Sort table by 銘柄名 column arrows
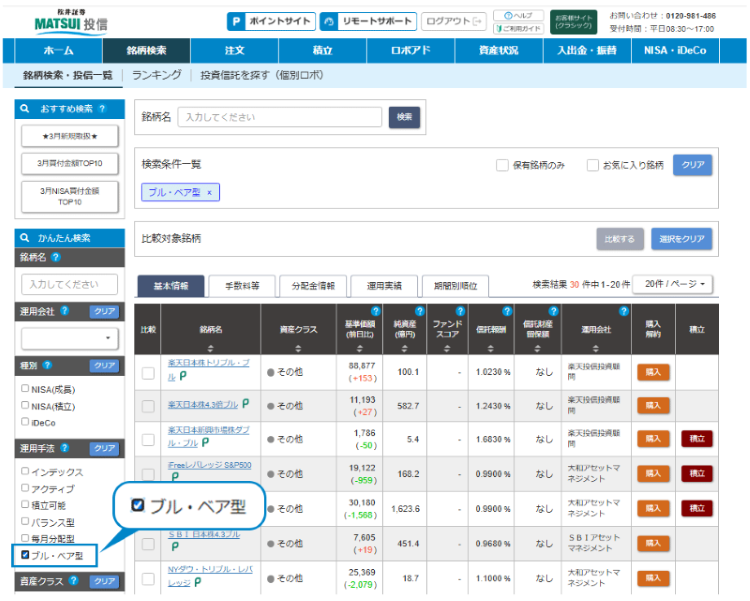 click(x=210, y=348)
